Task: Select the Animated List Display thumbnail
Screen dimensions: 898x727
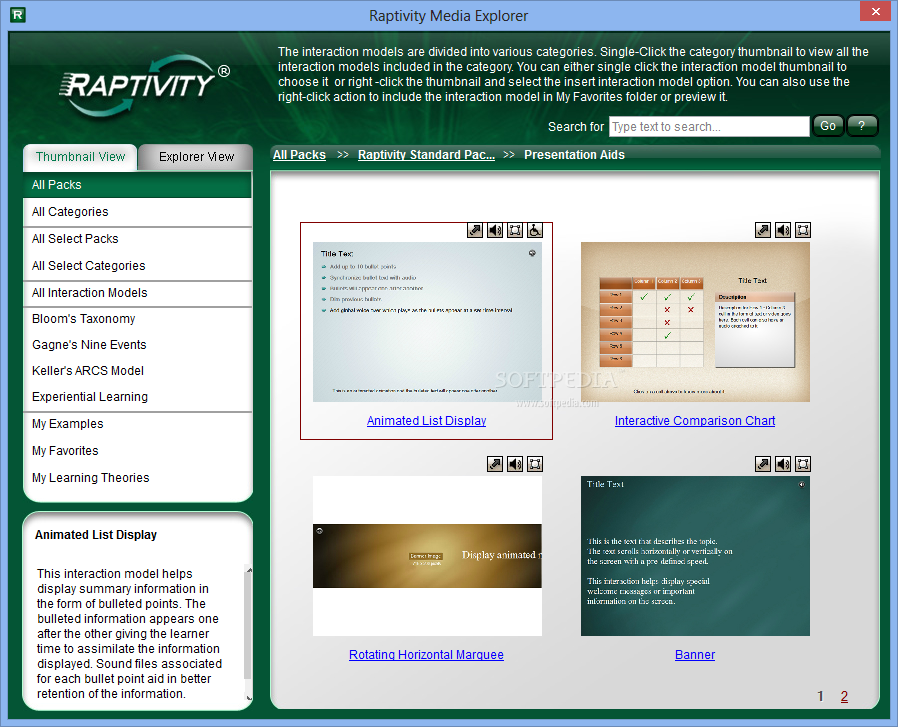Action: [x=427, y=322]
